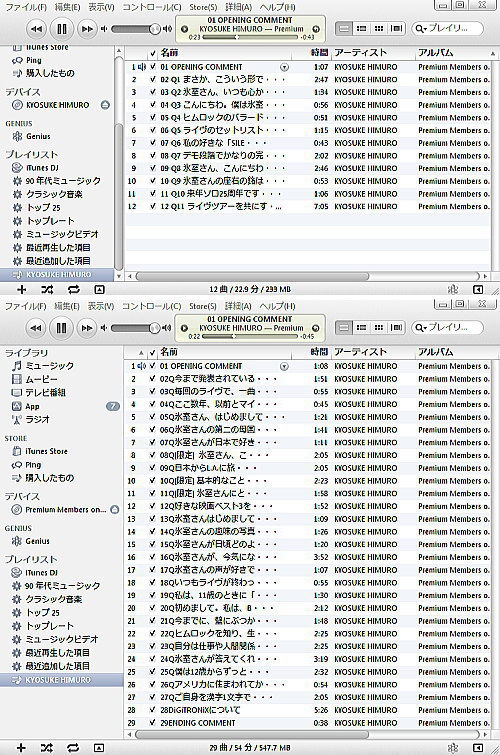Open 購入したもの in the 29-song window
The height and width of the screenshot is (755, 500).
pyautogui.click(x=49, y=478)
